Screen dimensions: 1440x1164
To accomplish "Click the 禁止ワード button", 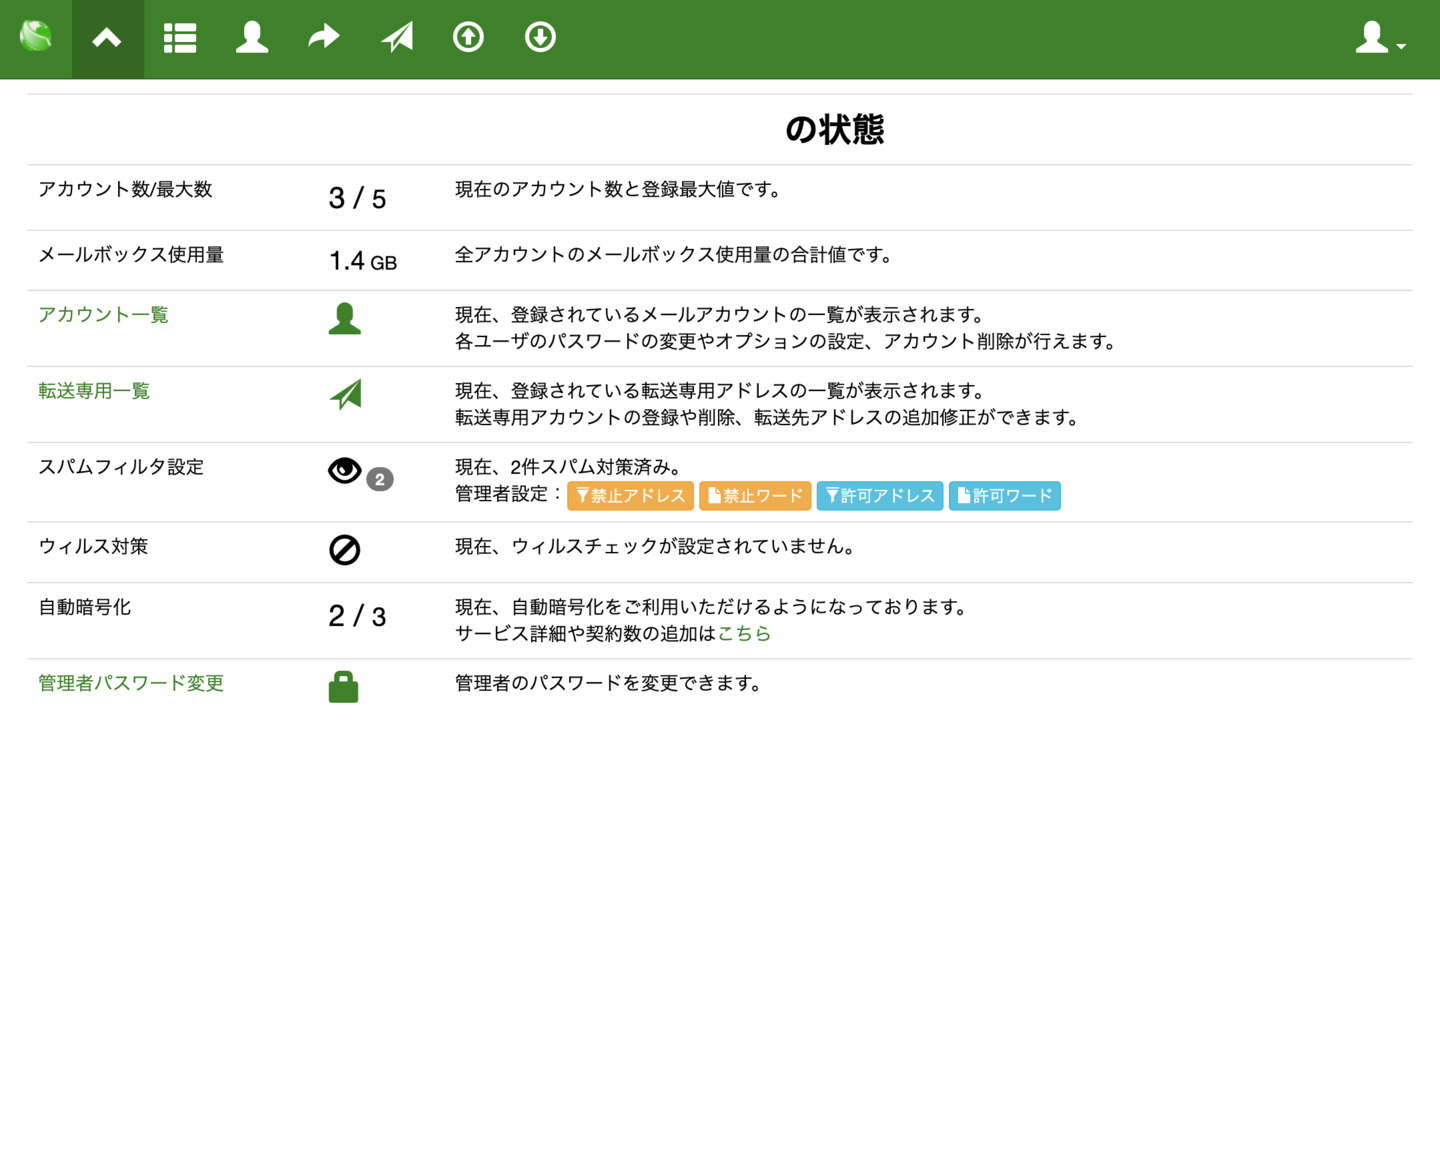I will 755,496.
